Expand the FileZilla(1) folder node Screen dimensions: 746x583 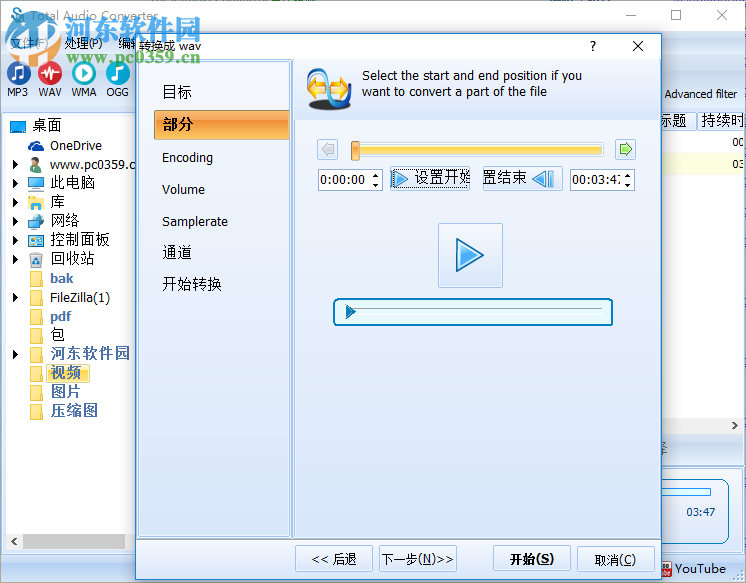click(15, 298)
